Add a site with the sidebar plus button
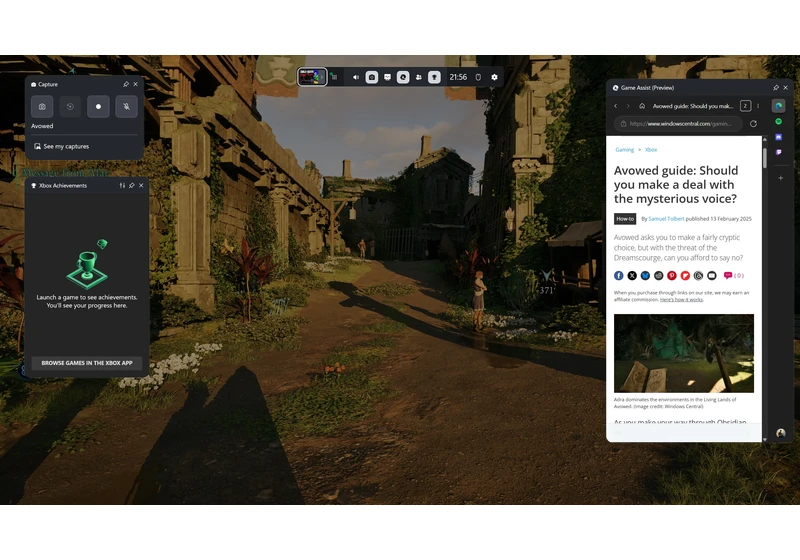 tap(781, 178)
